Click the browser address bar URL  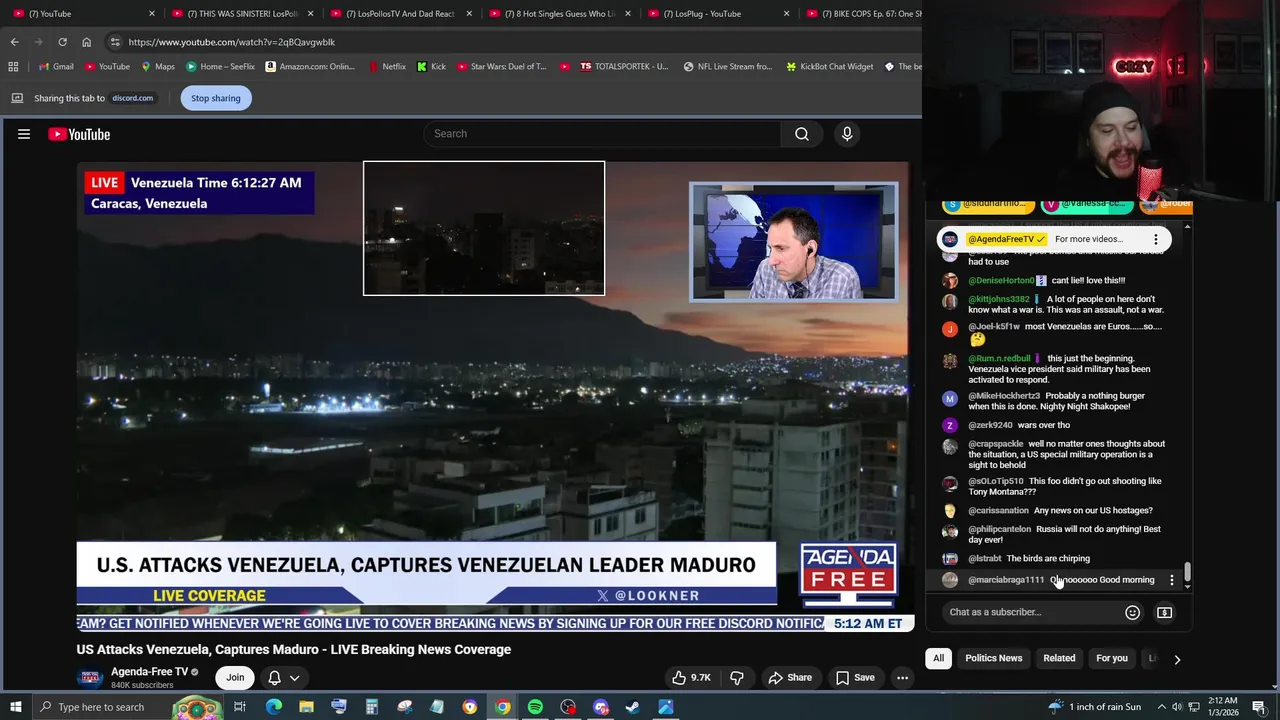(232, 42)
